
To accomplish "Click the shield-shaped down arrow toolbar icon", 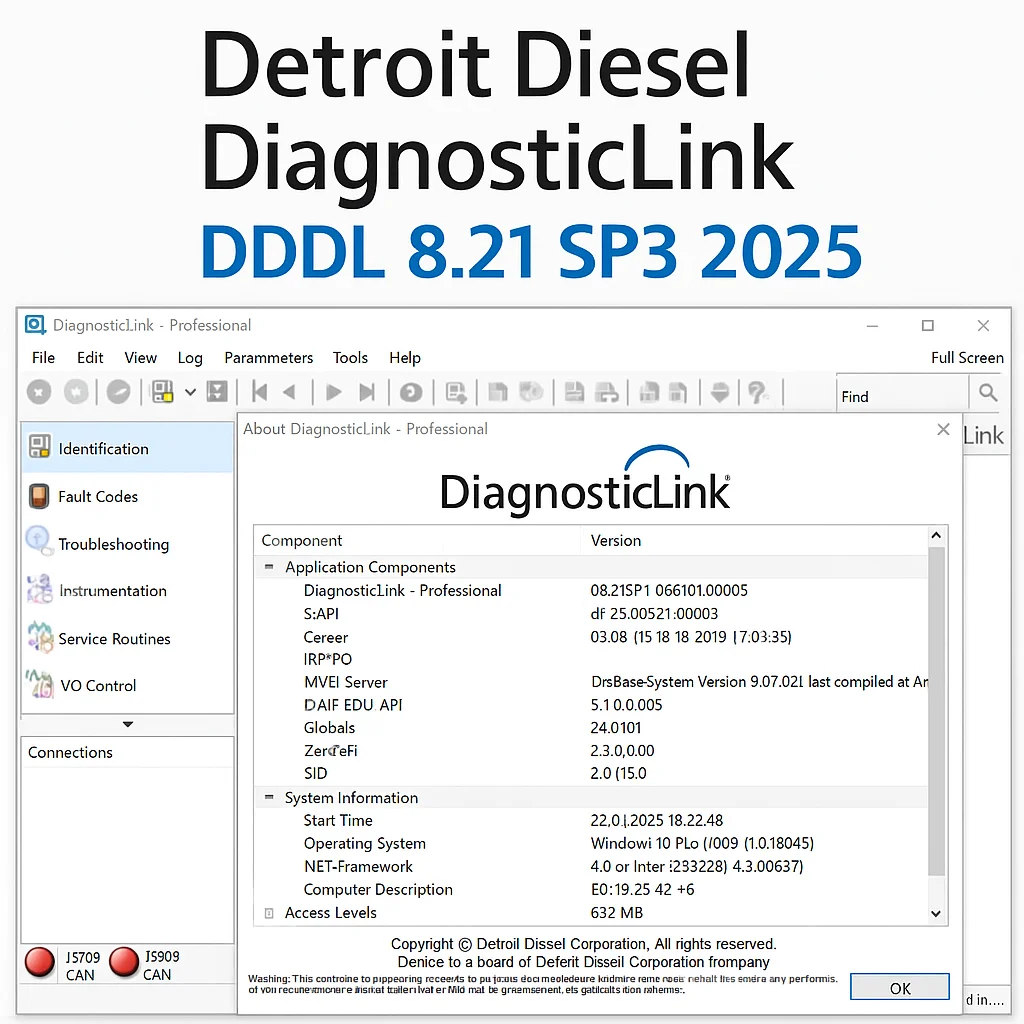I will coord(720,392).
